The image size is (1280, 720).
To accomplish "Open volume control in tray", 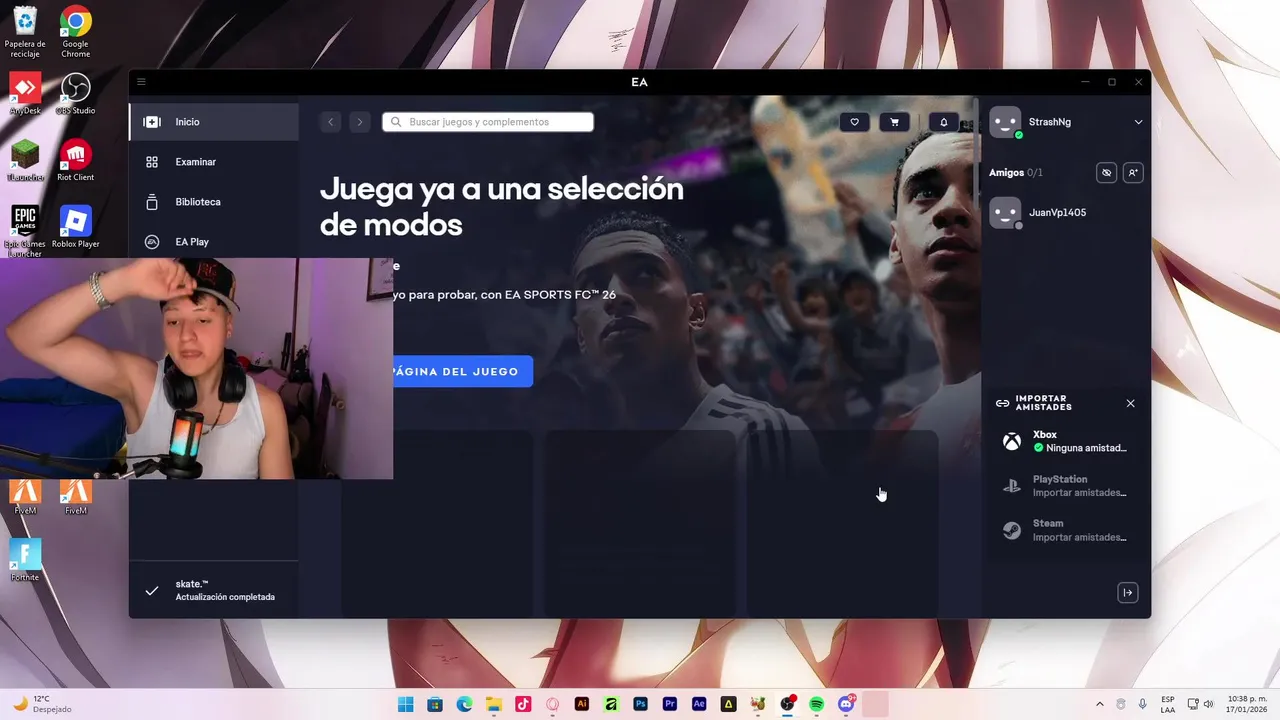I will pyautogui.click(x=1209, y=704).
